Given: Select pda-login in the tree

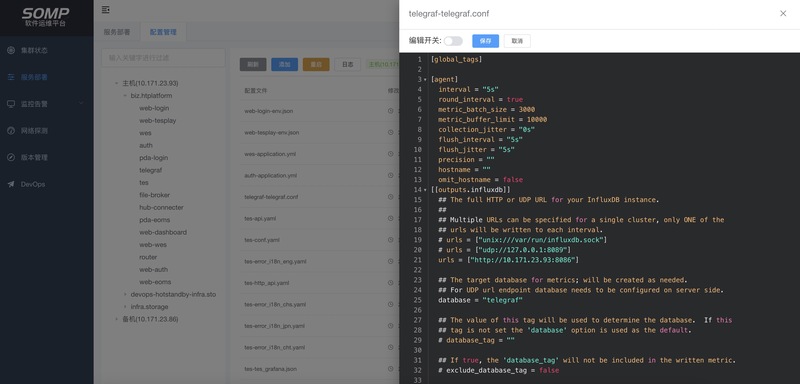Looking at the screenshot, I should pos(154,158).
